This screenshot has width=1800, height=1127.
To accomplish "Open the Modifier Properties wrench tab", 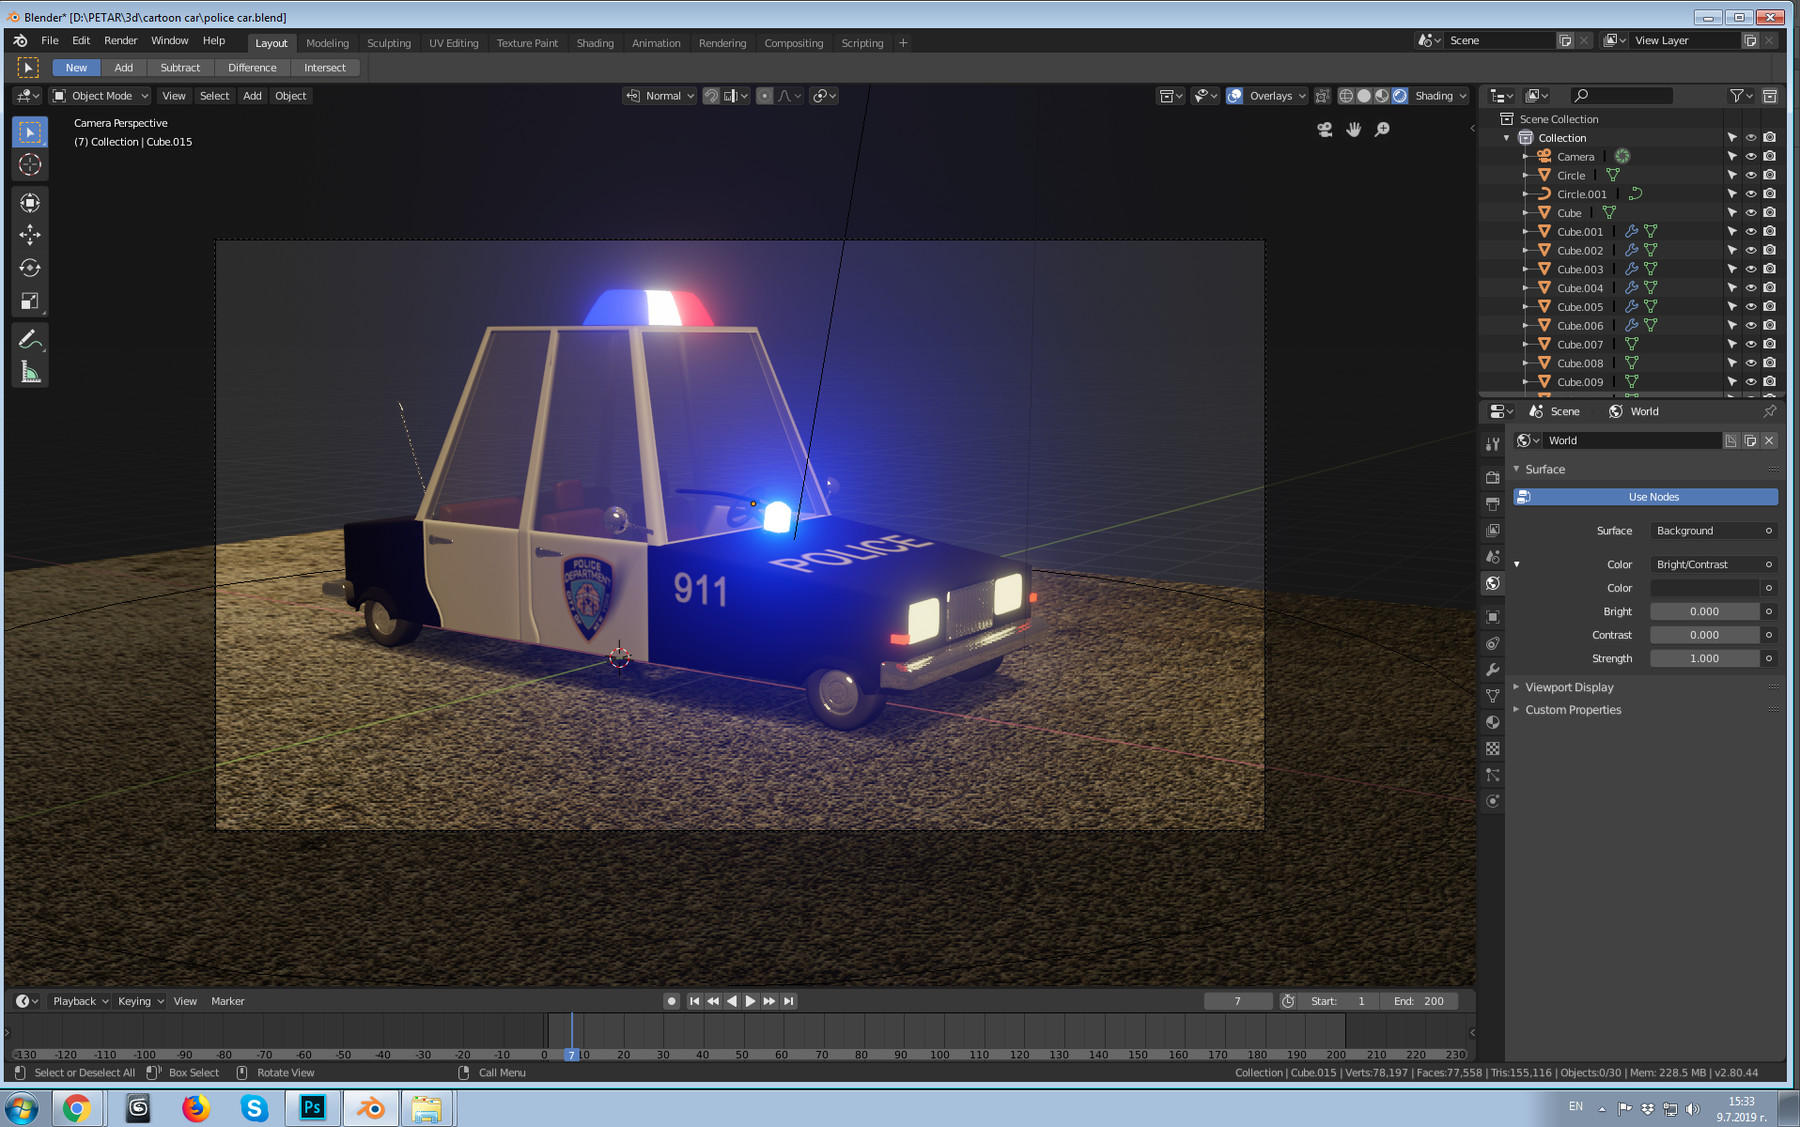I will (x=1493, y=669).
